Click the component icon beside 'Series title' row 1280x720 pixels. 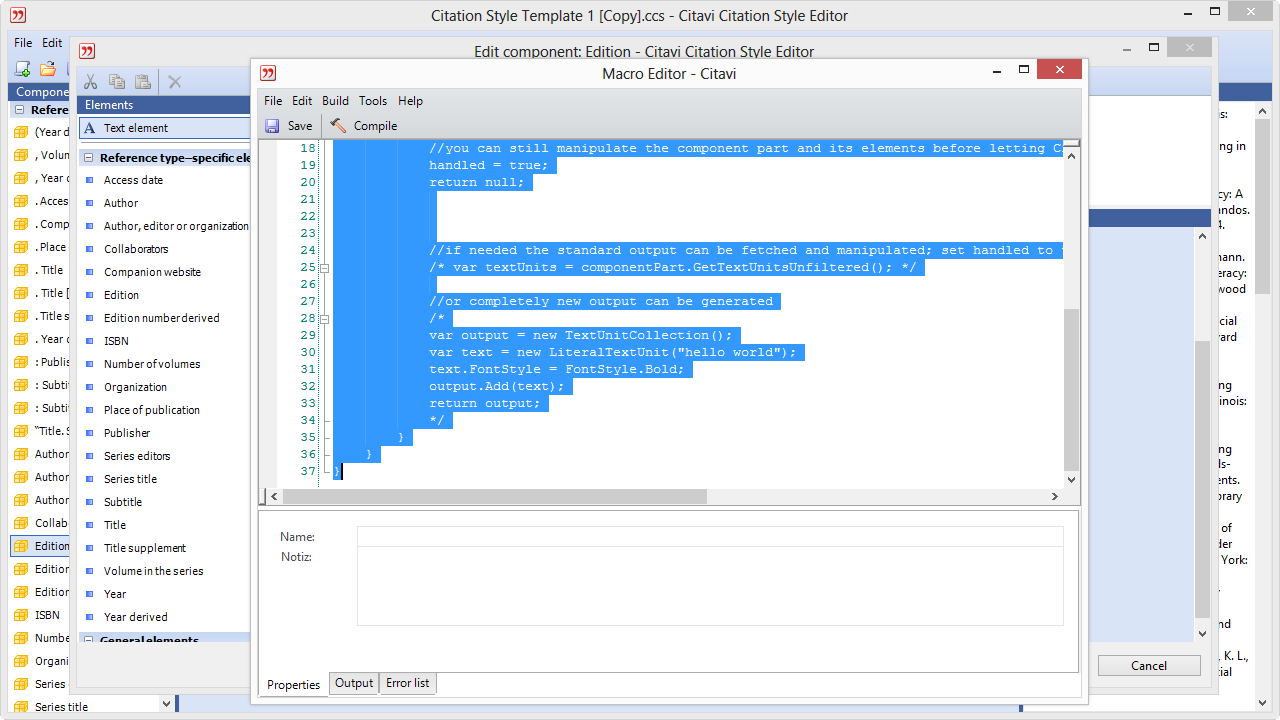tap(21, 707)
